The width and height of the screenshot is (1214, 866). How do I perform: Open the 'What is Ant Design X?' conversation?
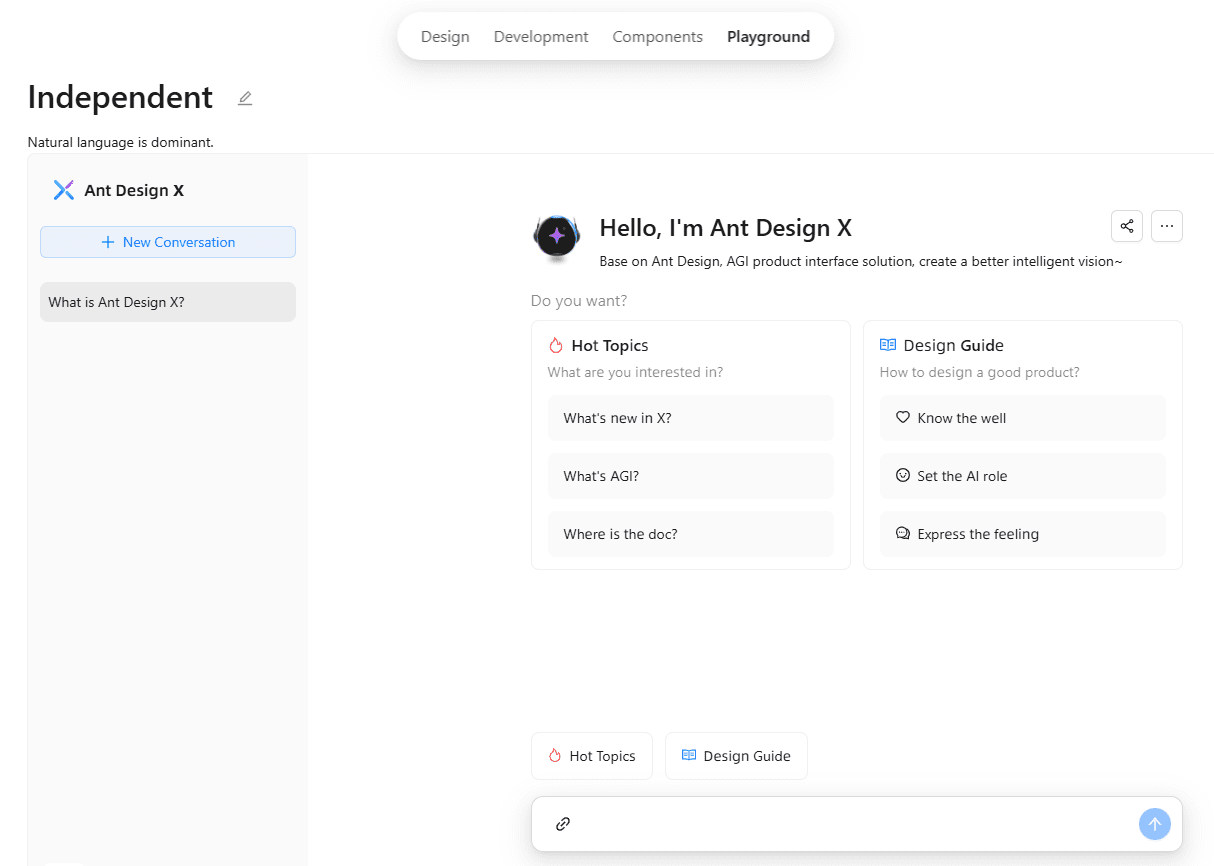pos(168,302)
